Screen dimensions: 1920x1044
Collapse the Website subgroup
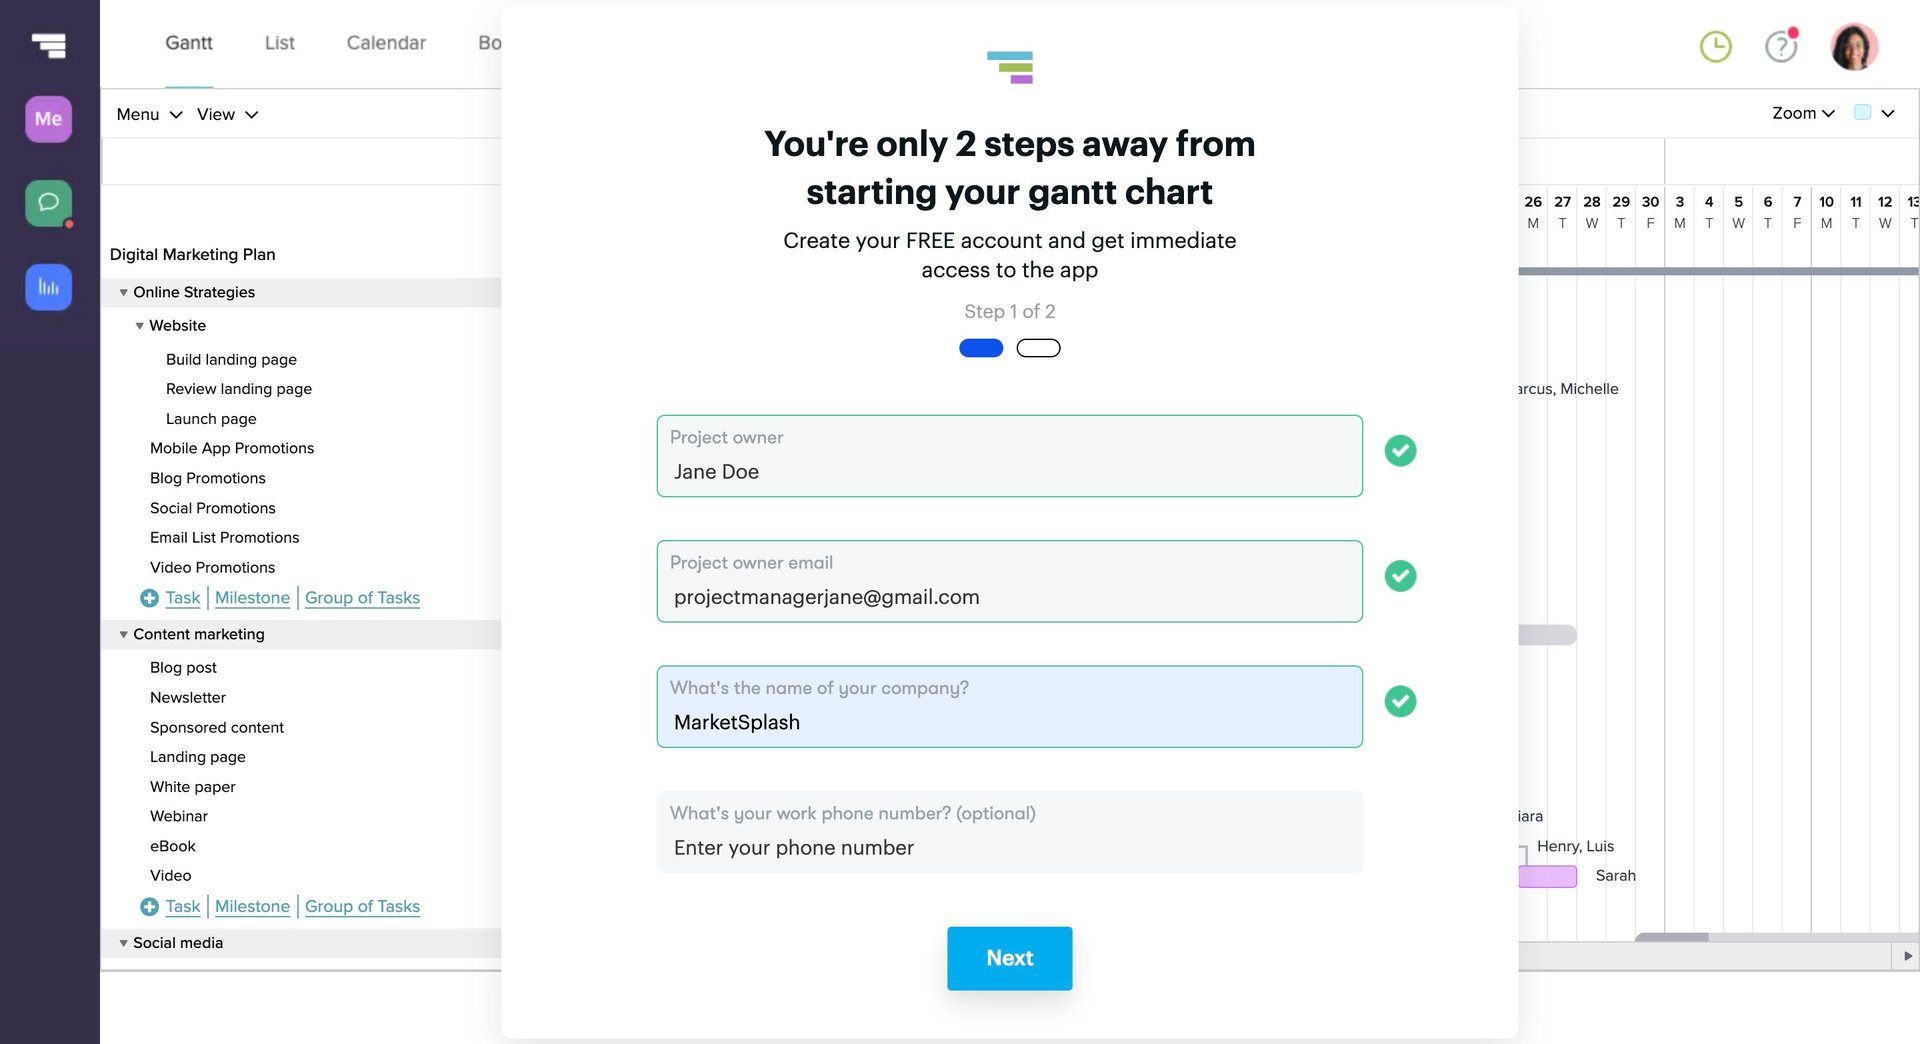coord(140,326)
